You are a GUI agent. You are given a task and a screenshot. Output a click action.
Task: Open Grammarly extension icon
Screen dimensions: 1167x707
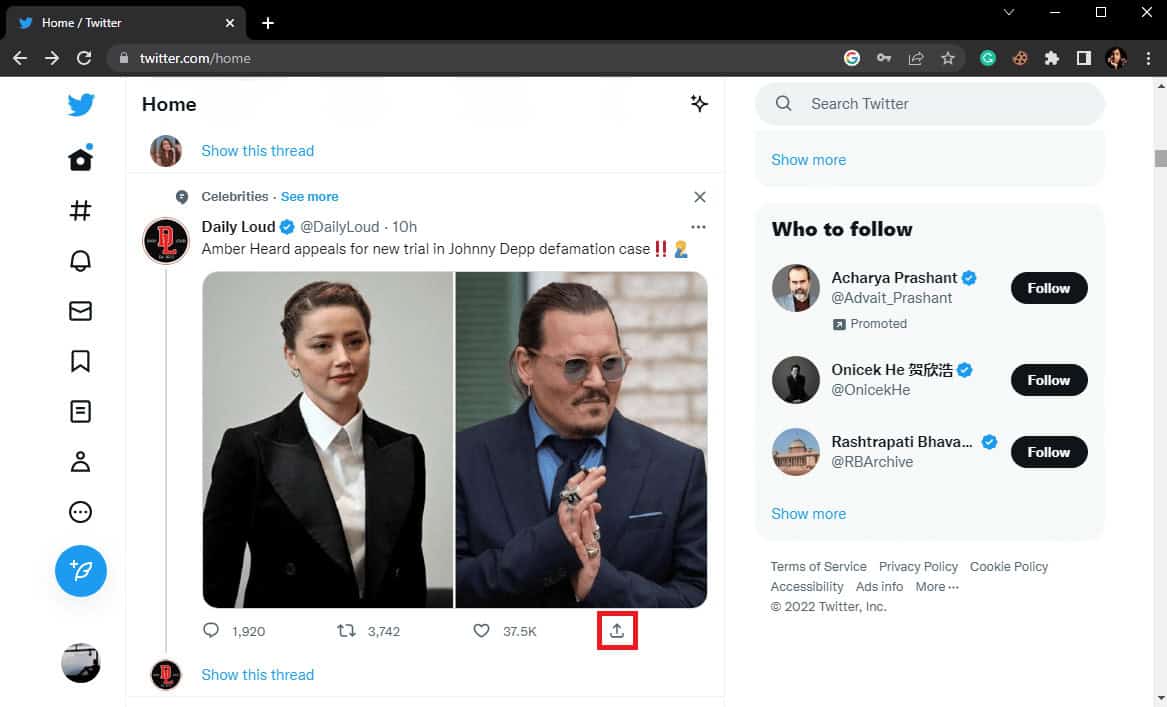click(988, 58)
